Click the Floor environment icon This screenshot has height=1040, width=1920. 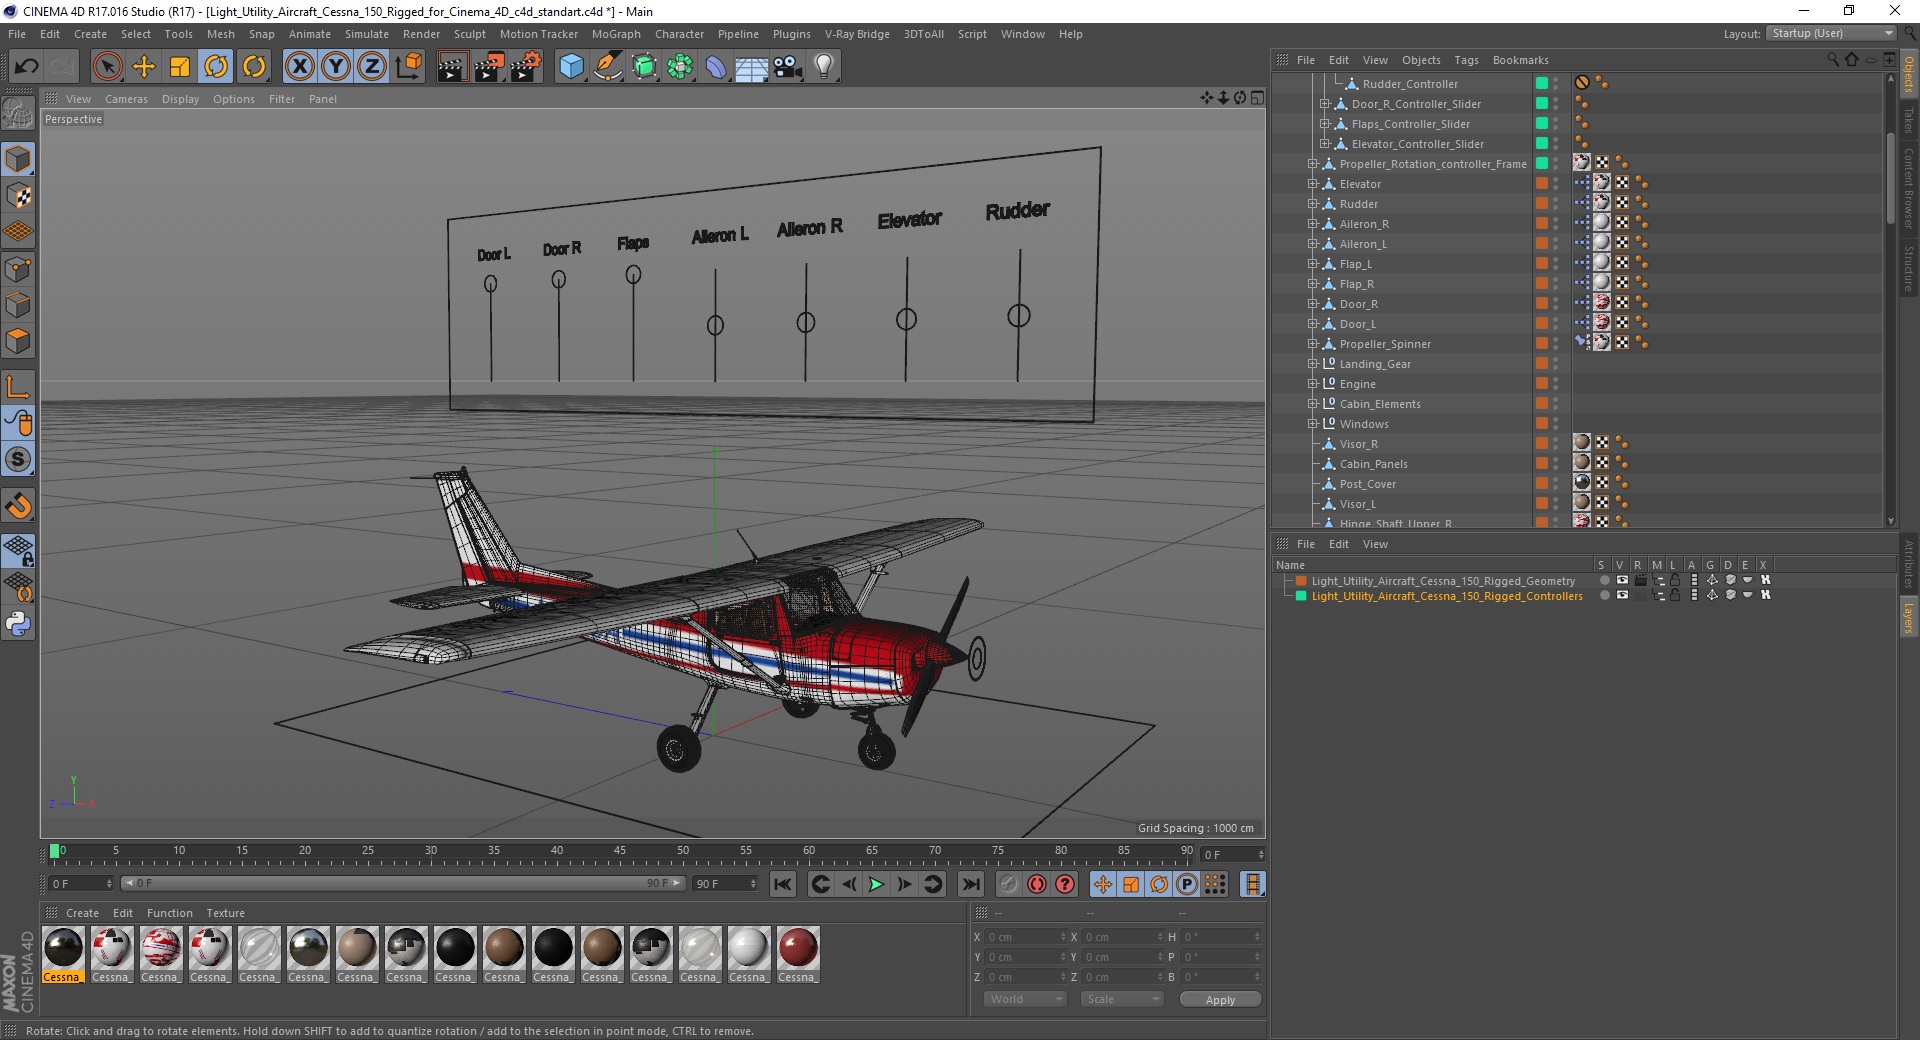click(752, 67)
